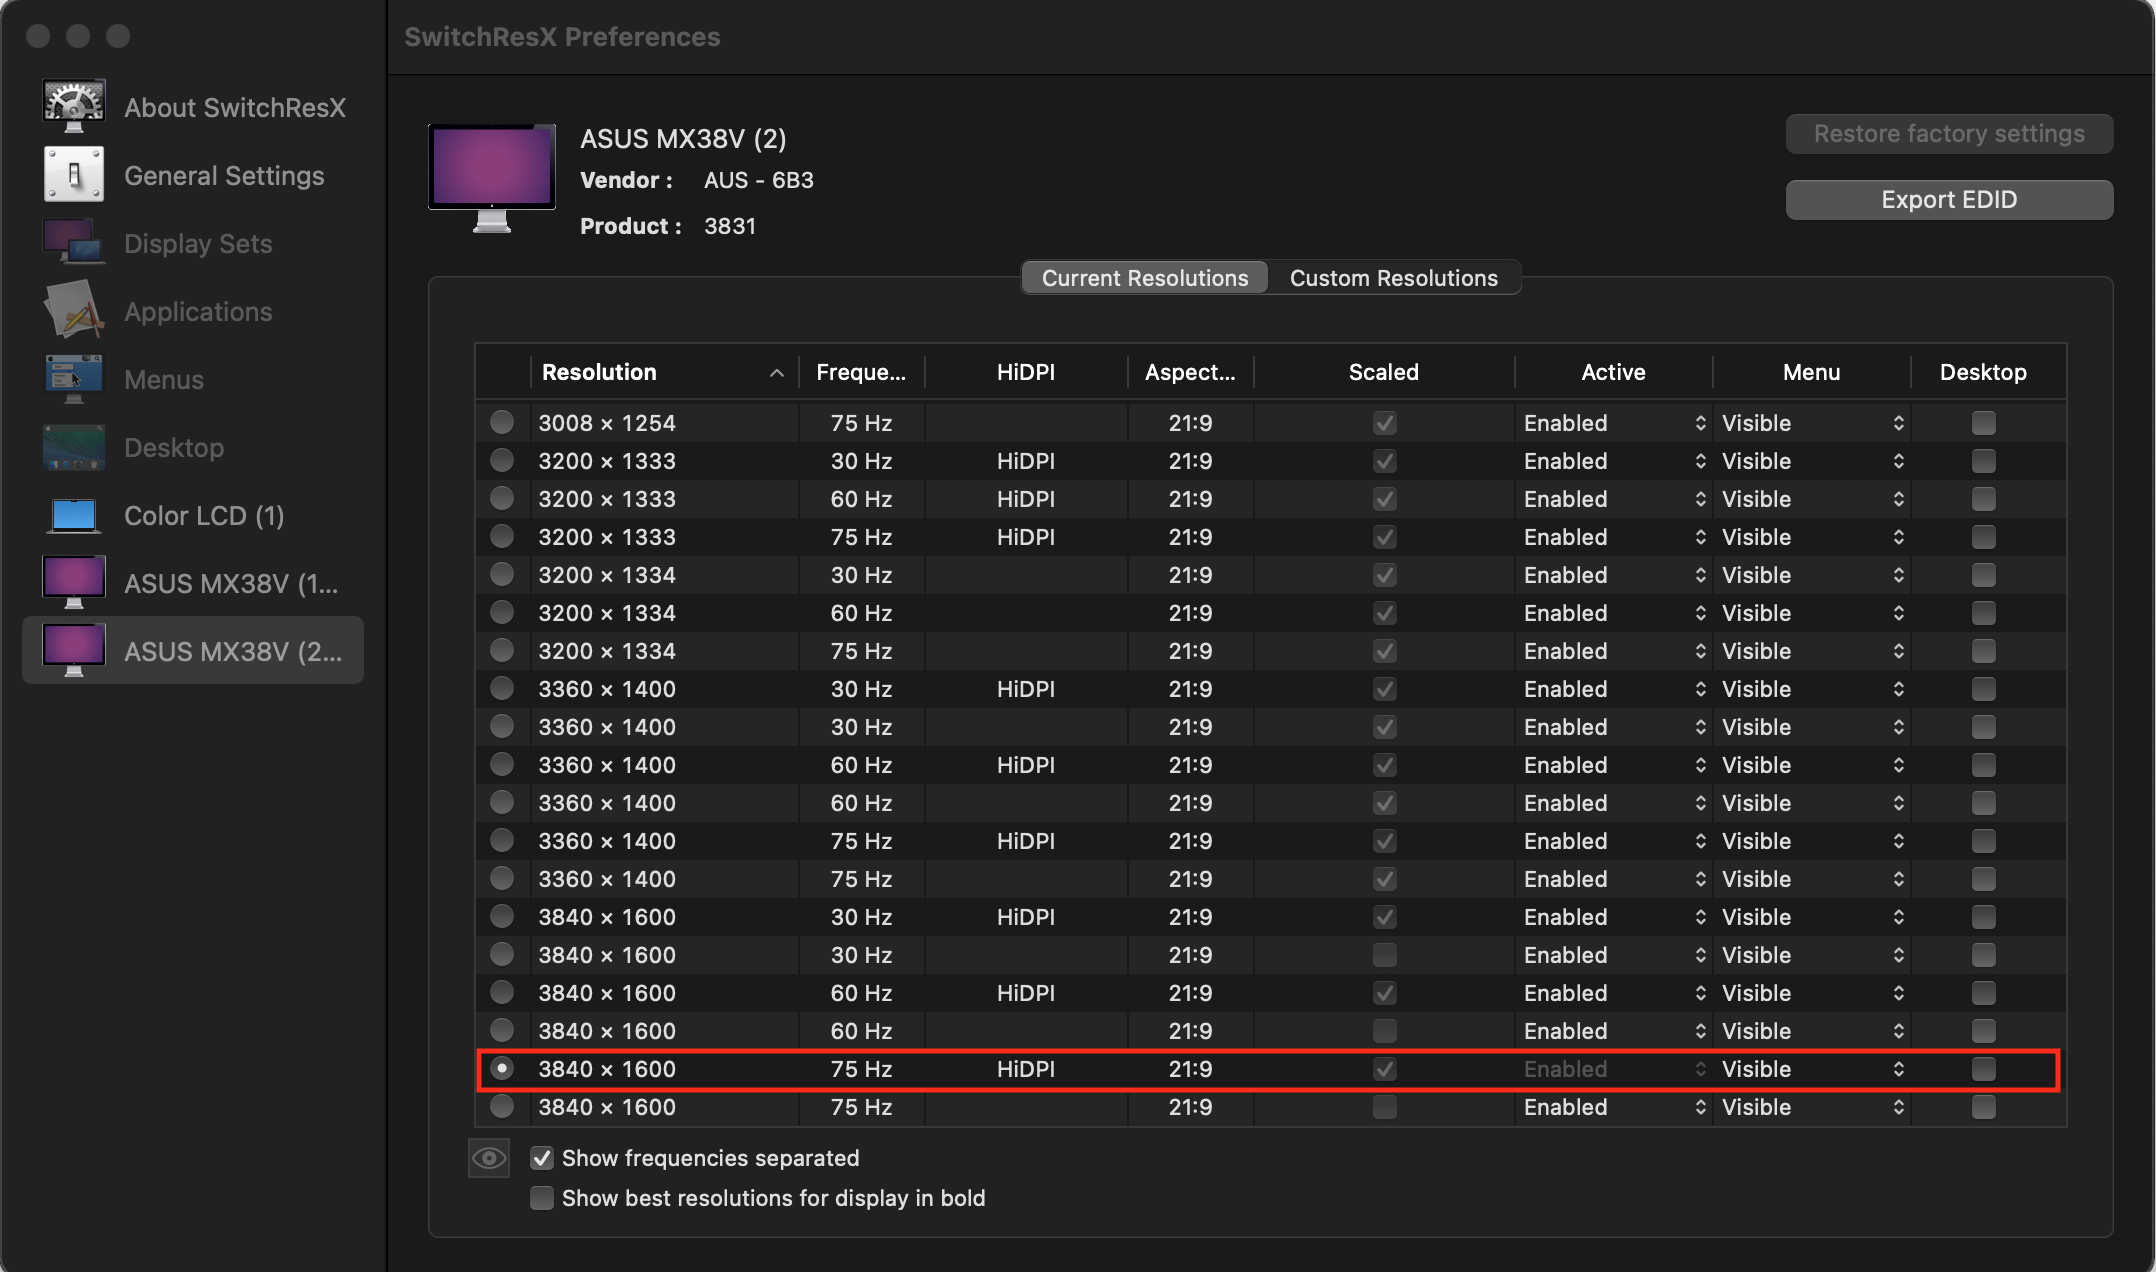This screenshot has width=2156, height=1272.
Task: Click the Export EDID button
Action: [x=1949, y=200]
